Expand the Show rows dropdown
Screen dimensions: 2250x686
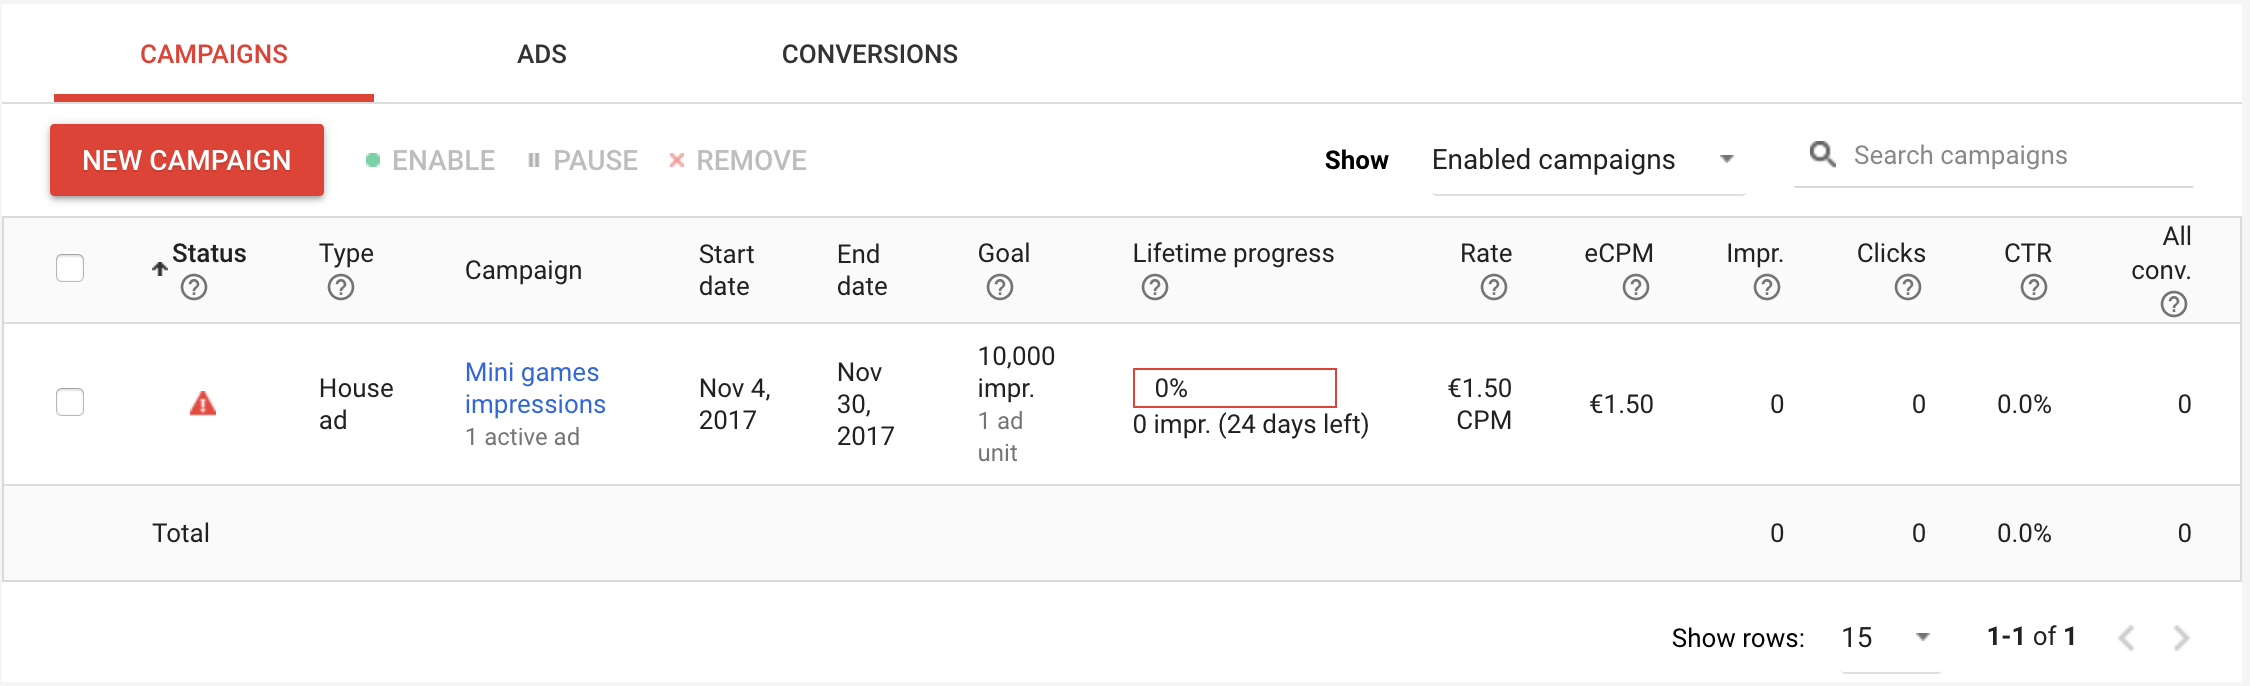[1889, 637]
